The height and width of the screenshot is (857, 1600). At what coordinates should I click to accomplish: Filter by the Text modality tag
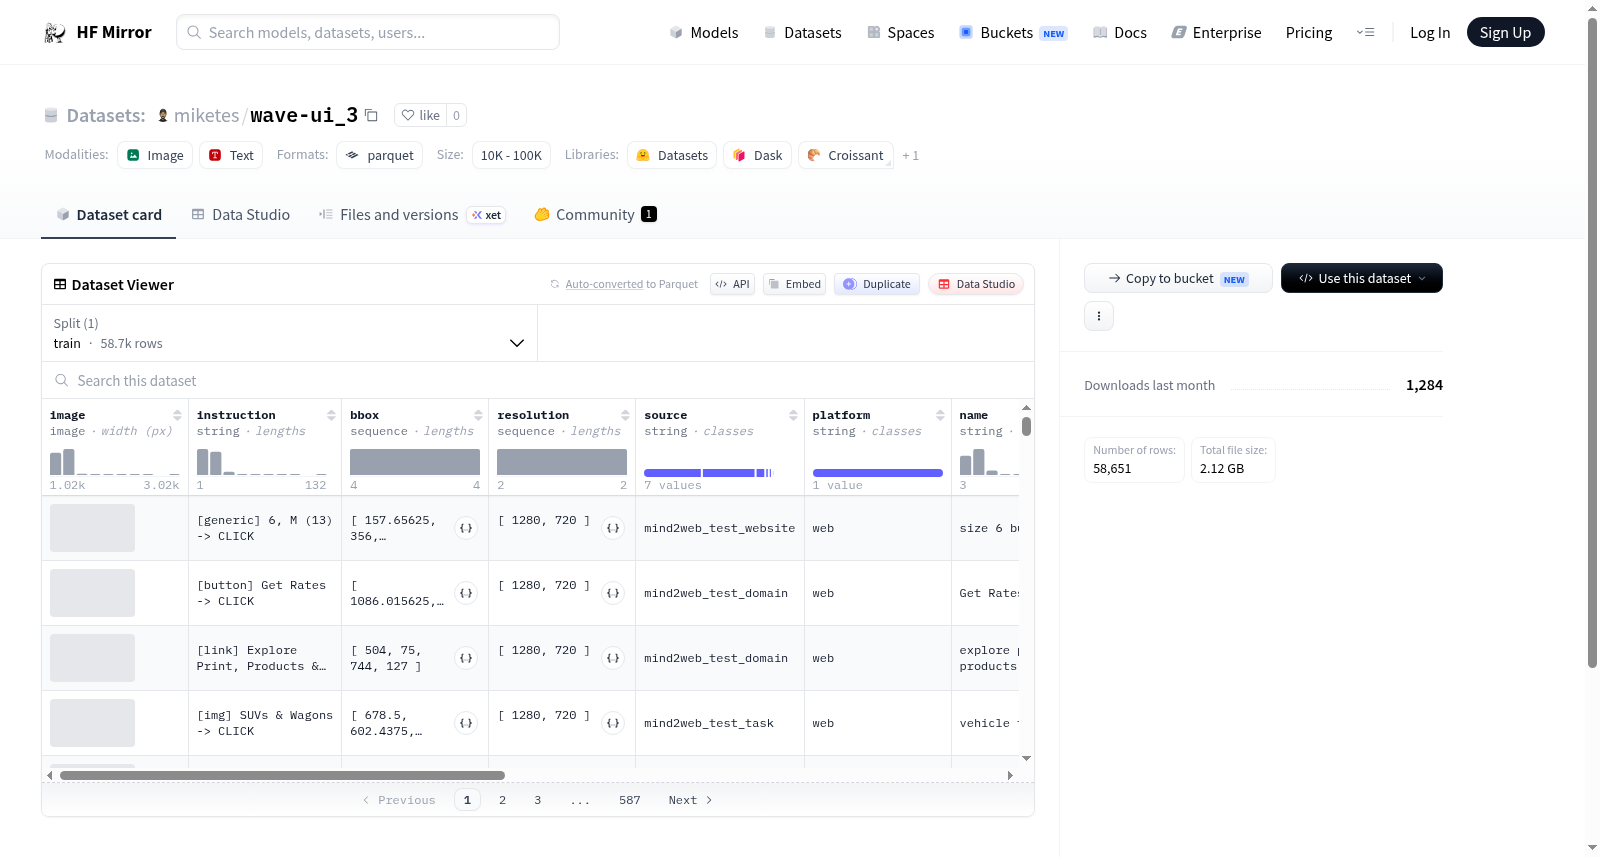[231, 155]
